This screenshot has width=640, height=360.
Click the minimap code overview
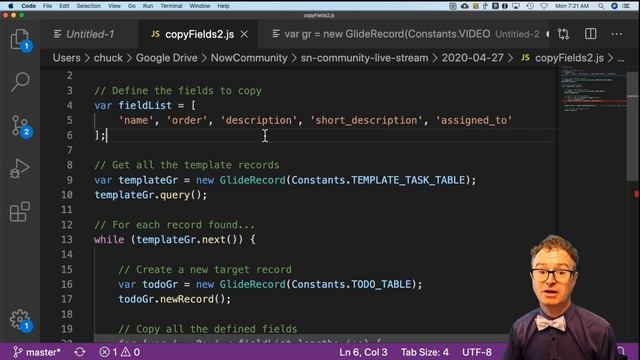coord(593,91)
